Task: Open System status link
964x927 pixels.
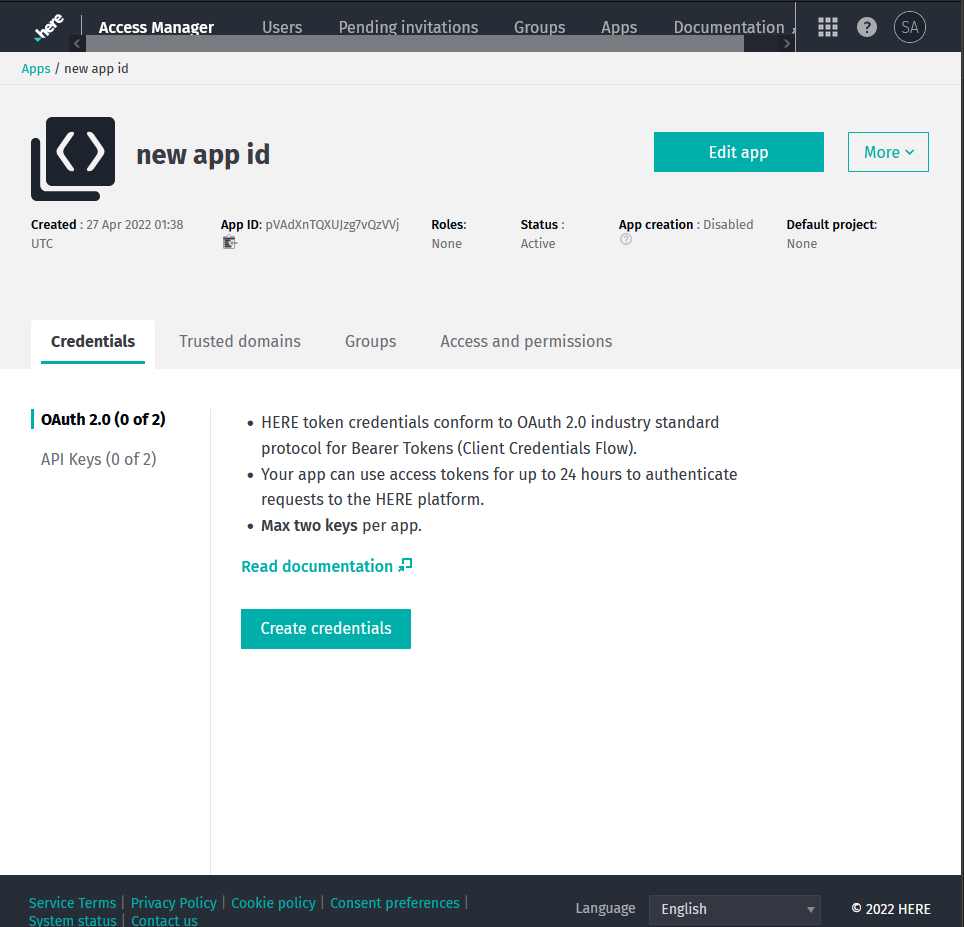Action: (x=73, y=920)
